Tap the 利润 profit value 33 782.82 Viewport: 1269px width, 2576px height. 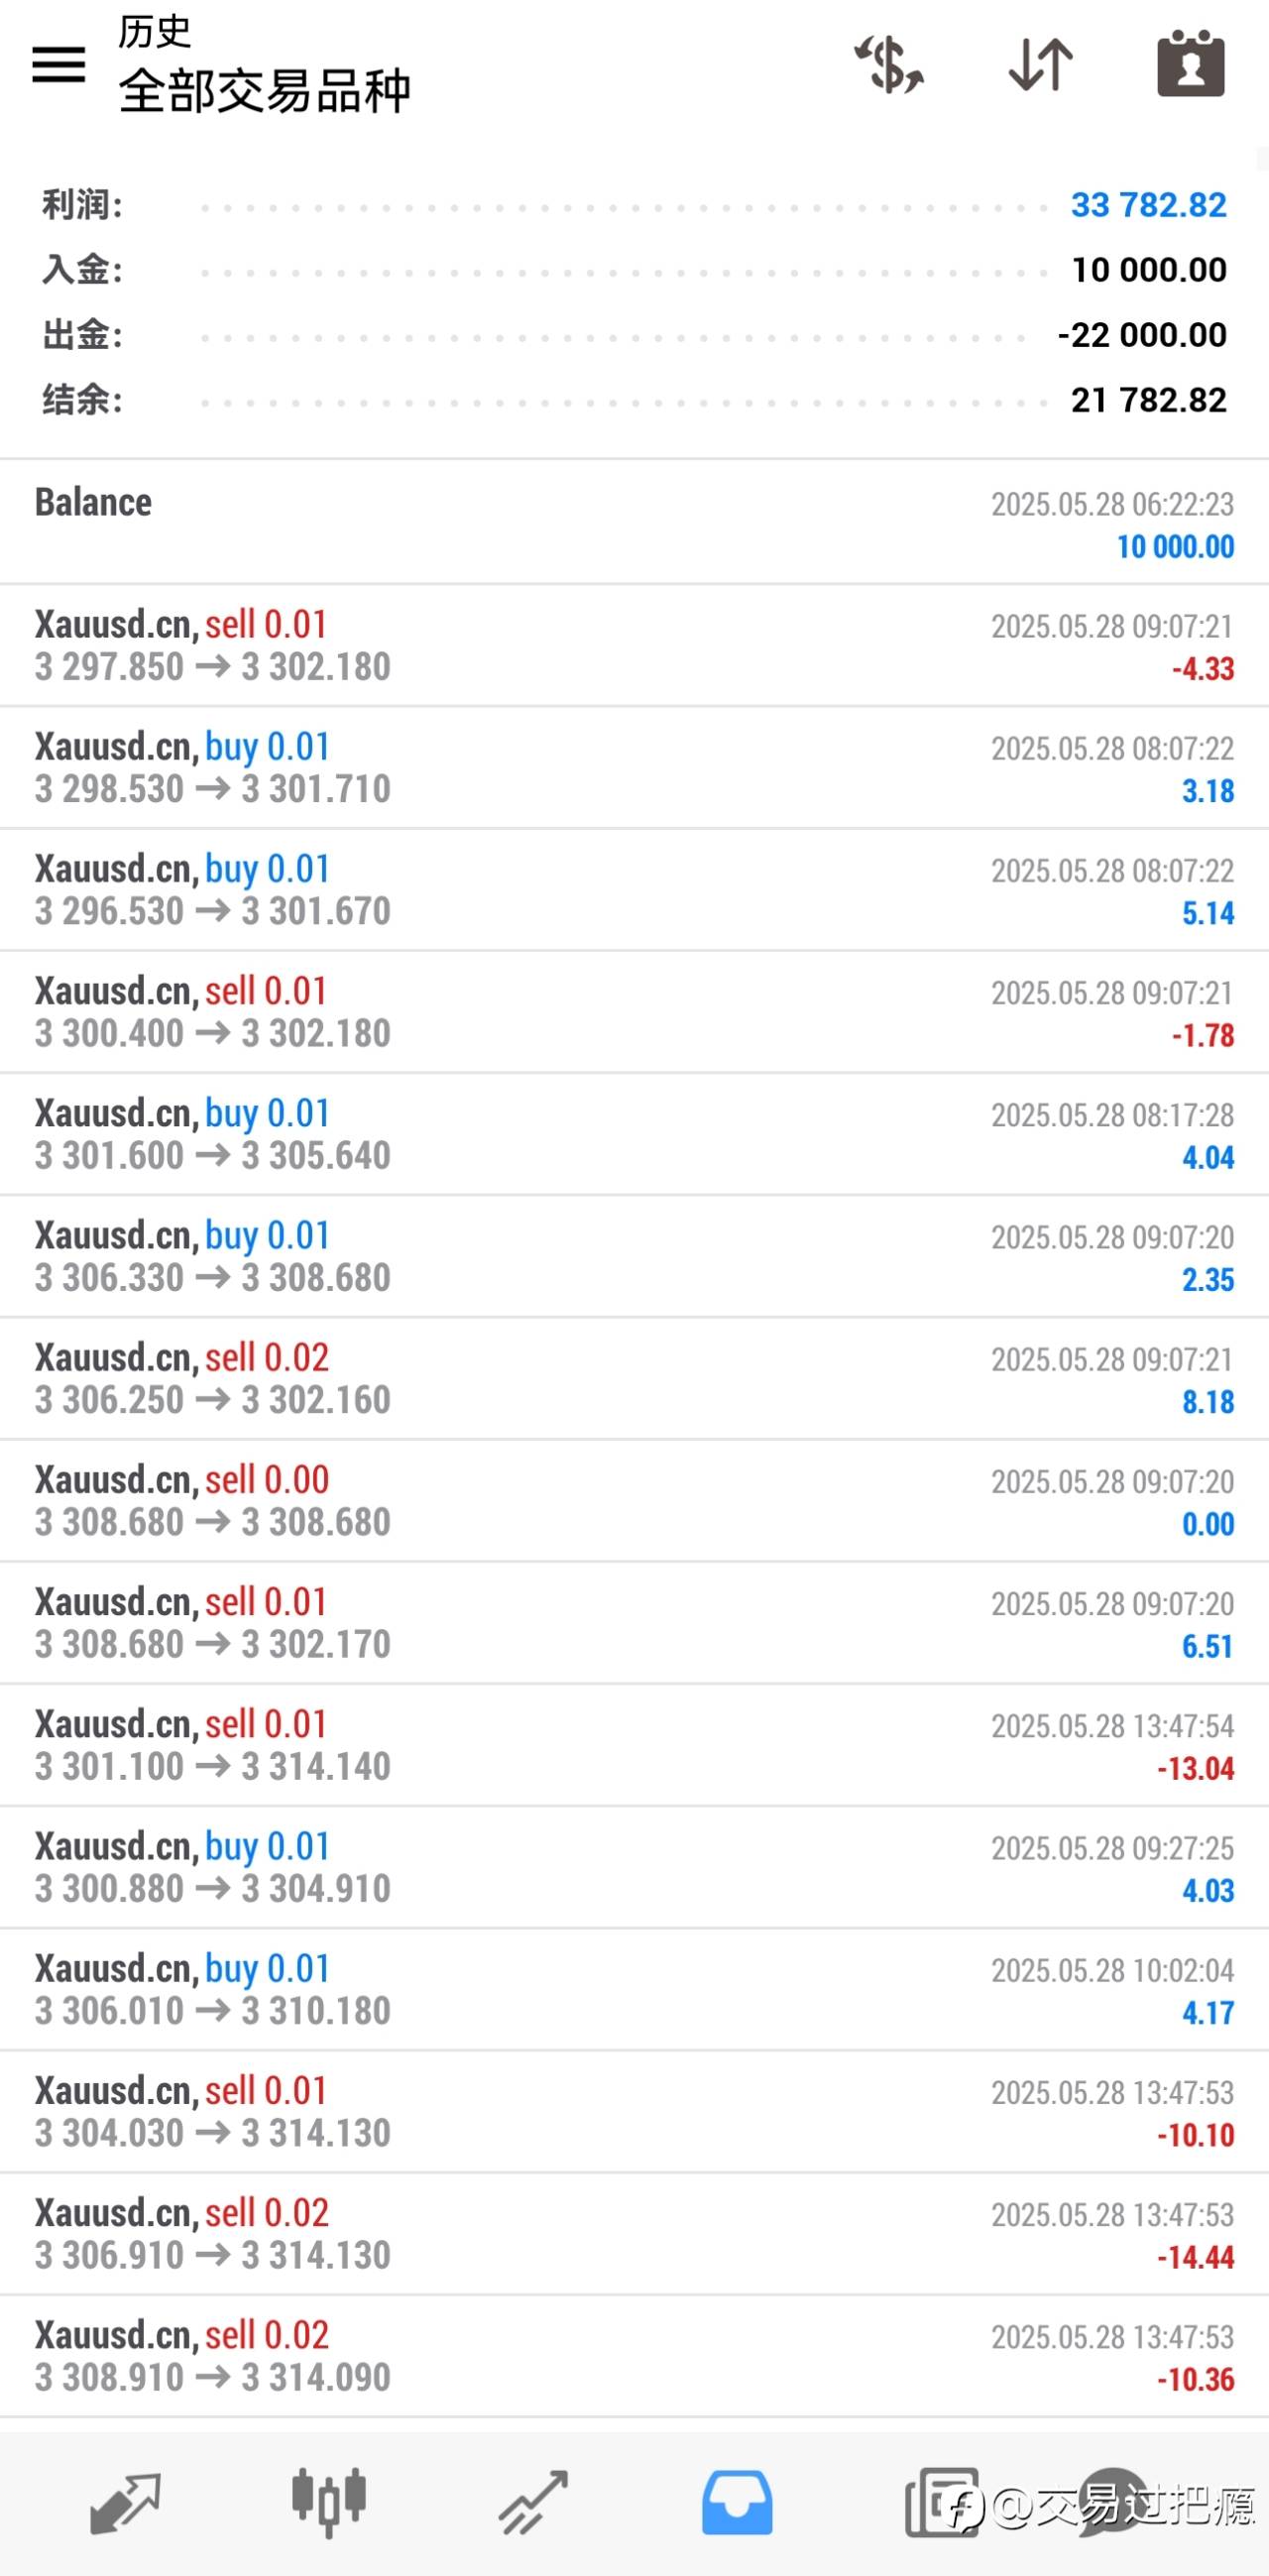pos(1148,205)
